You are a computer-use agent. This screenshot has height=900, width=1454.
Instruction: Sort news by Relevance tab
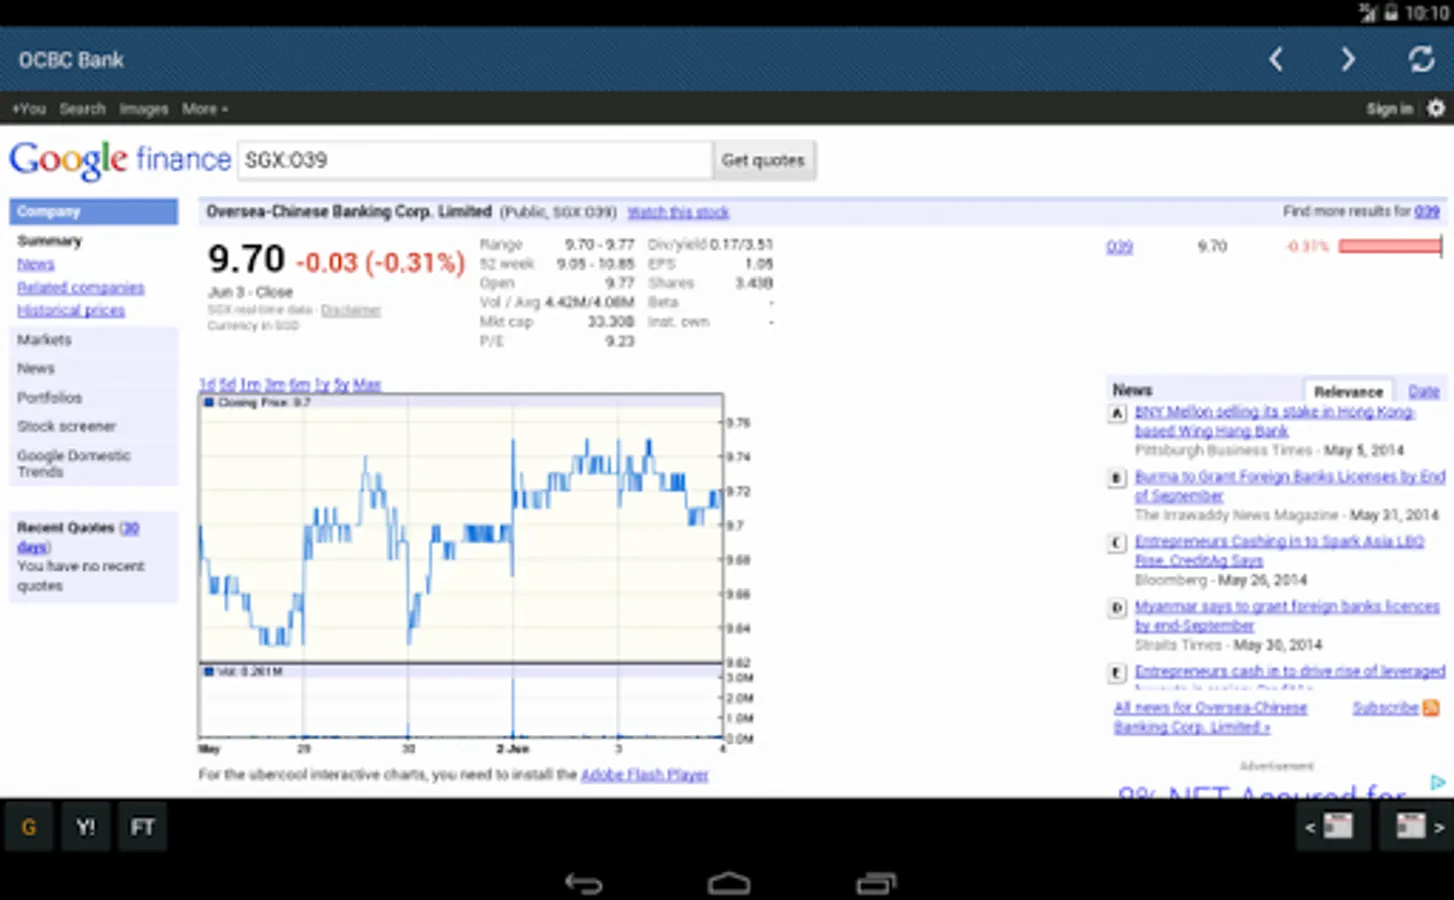pyautogui.click(x=1348, y=391)
